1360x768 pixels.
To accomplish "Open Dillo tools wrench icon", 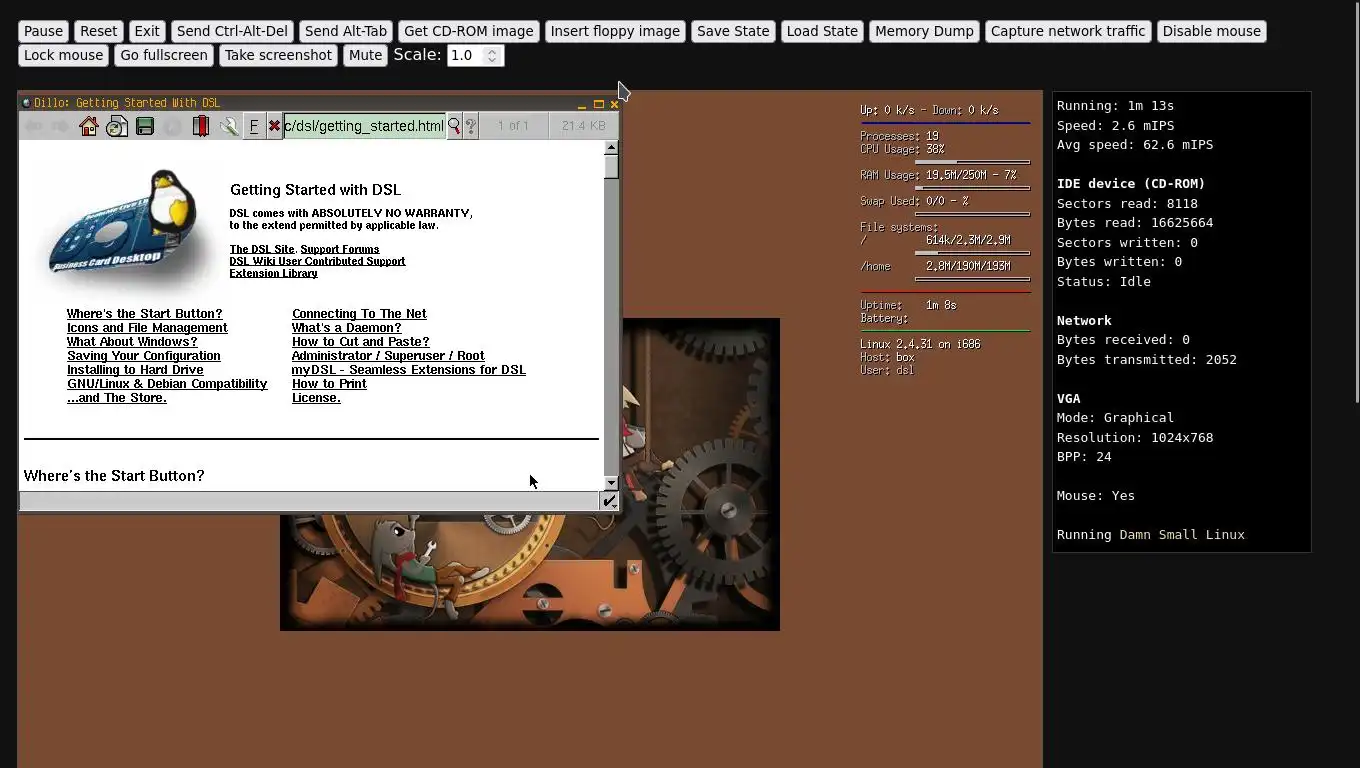I will 229,126.
